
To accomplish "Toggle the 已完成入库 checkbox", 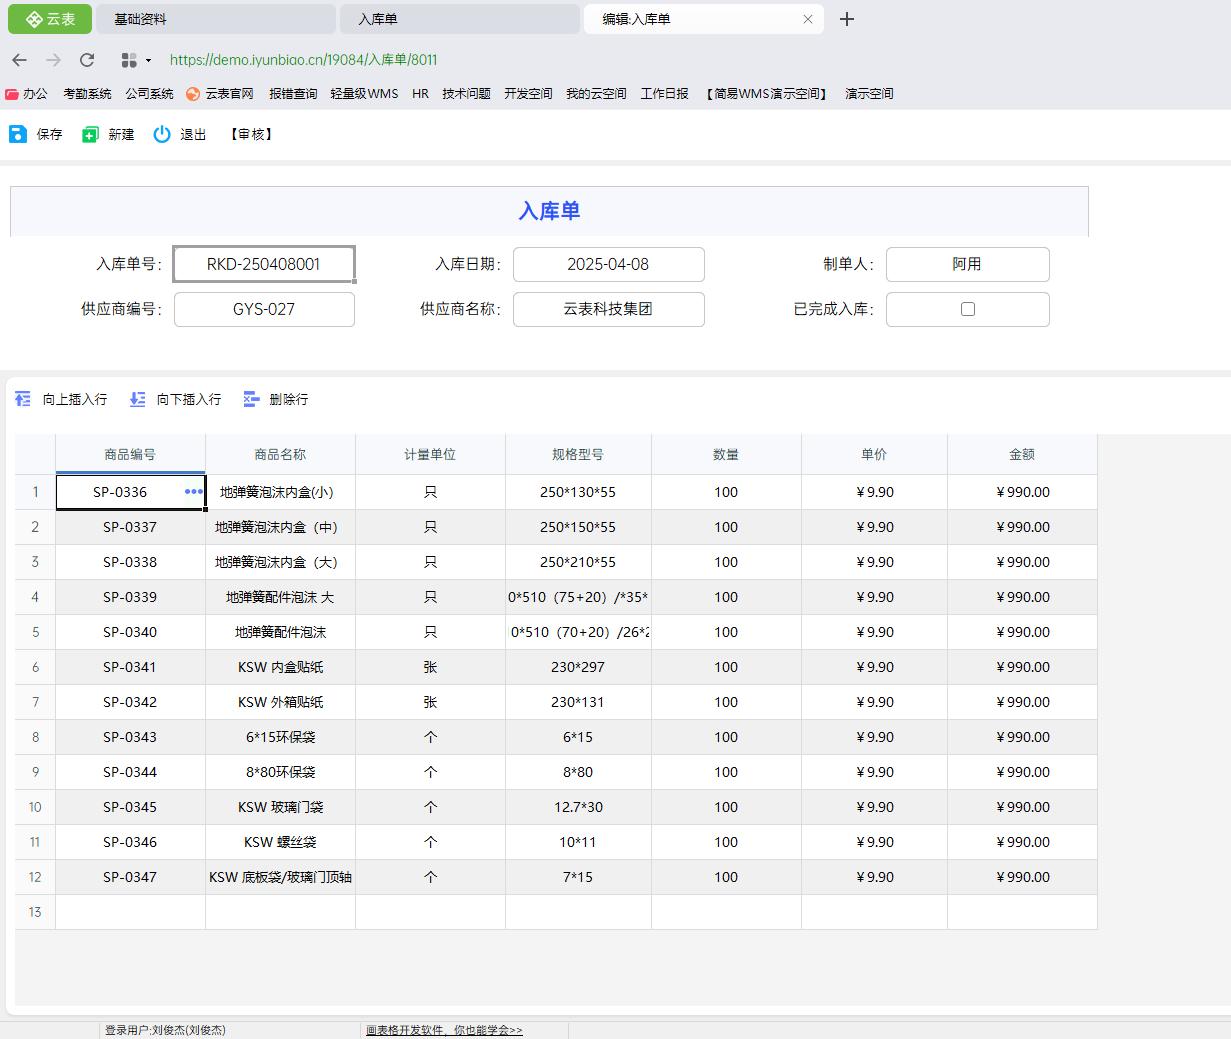I will (967, 309).
